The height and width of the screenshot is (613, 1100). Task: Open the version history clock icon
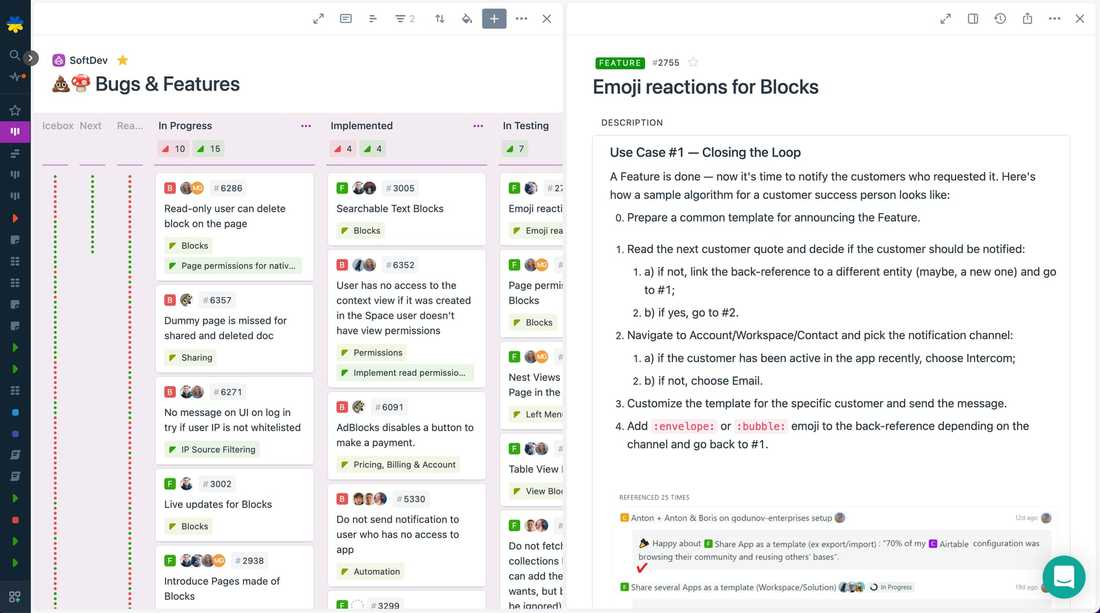click(1000, 19)
